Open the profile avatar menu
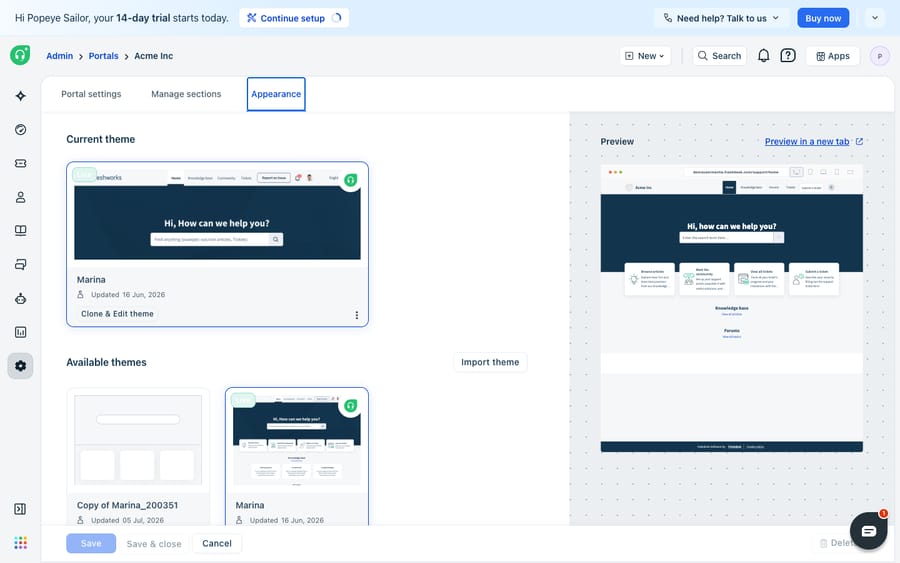This screenshot has height=563, width=900. (x=879, y=56)
